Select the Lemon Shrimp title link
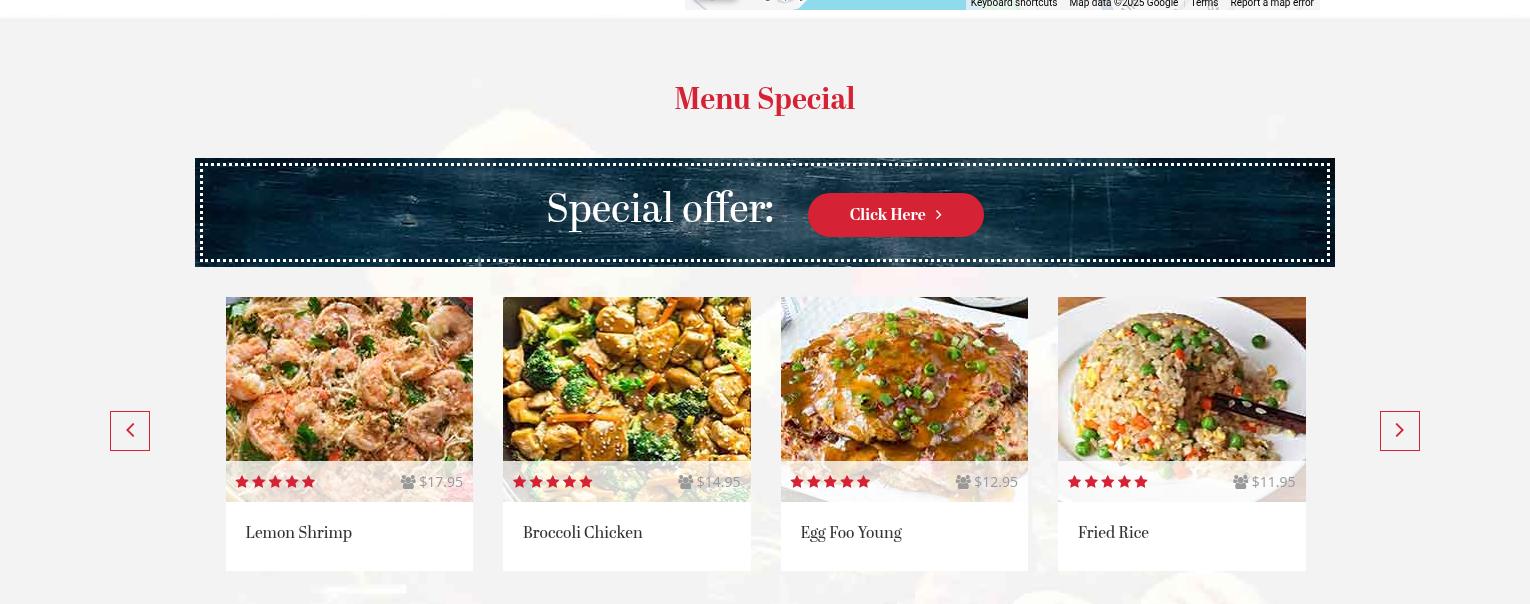 coord(299,533)
